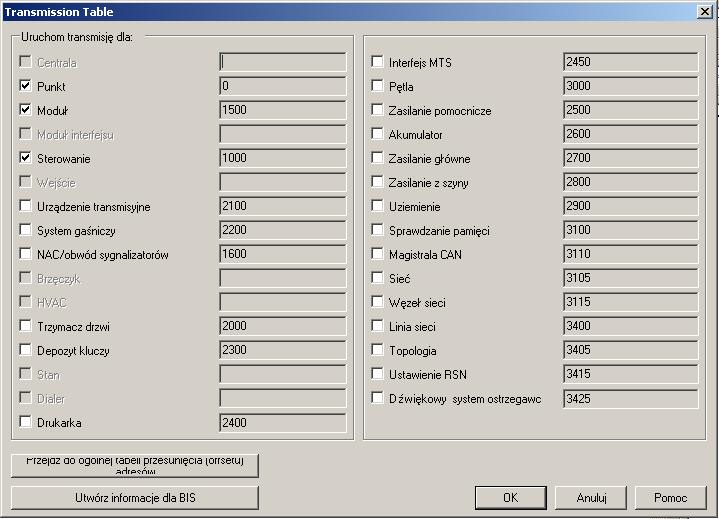Enable the Sieć checkbox
The height and width of the screenshot is (519, 719).
377,277
